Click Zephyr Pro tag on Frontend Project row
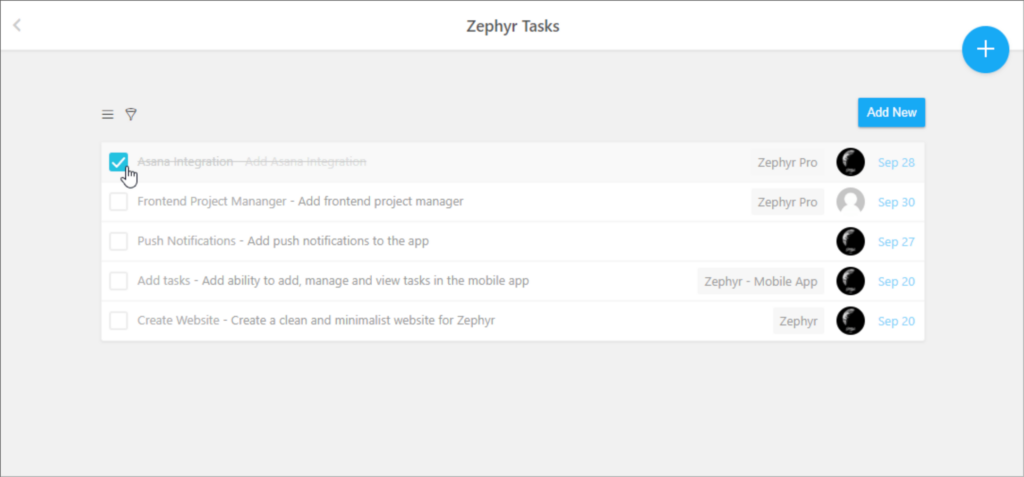This screenshot has height=477, width=1024. coord(787,202)
